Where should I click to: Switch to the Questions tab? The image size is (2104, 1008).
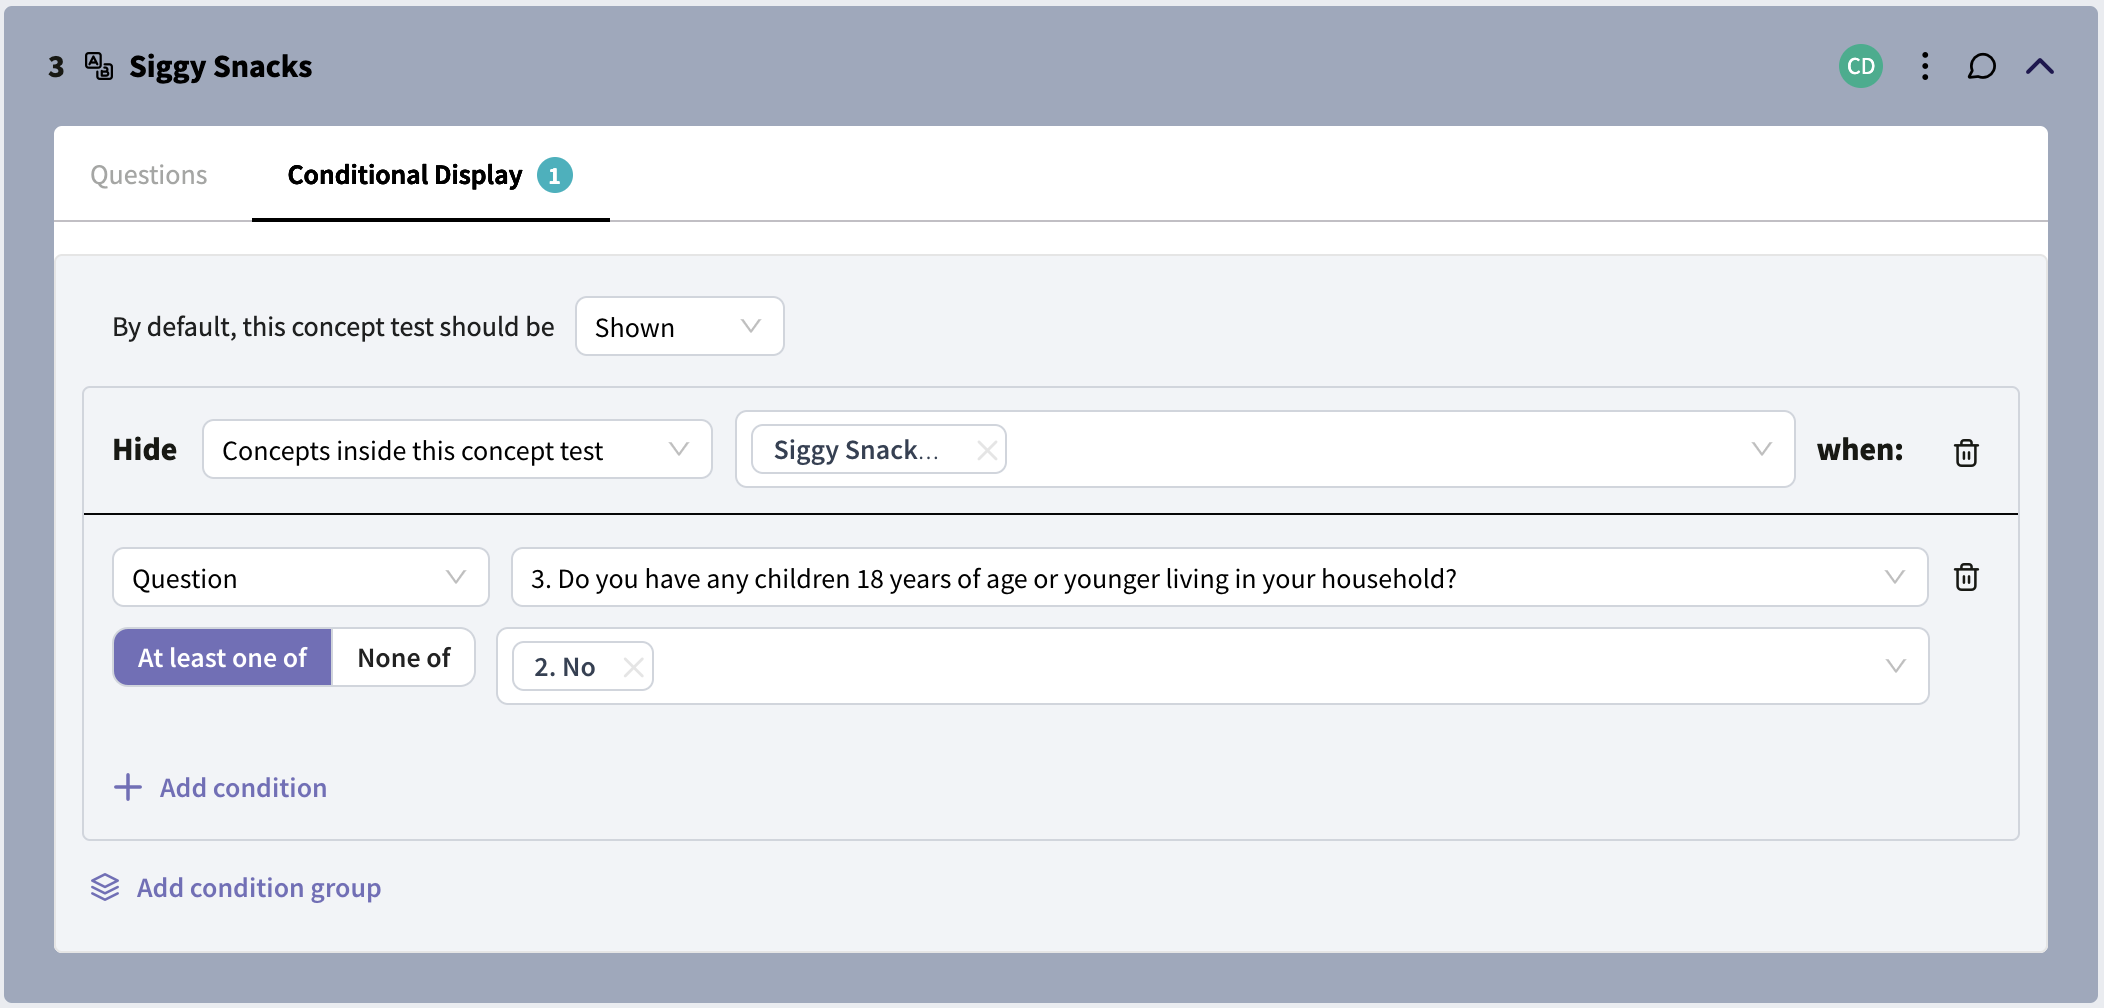[149, 175]
